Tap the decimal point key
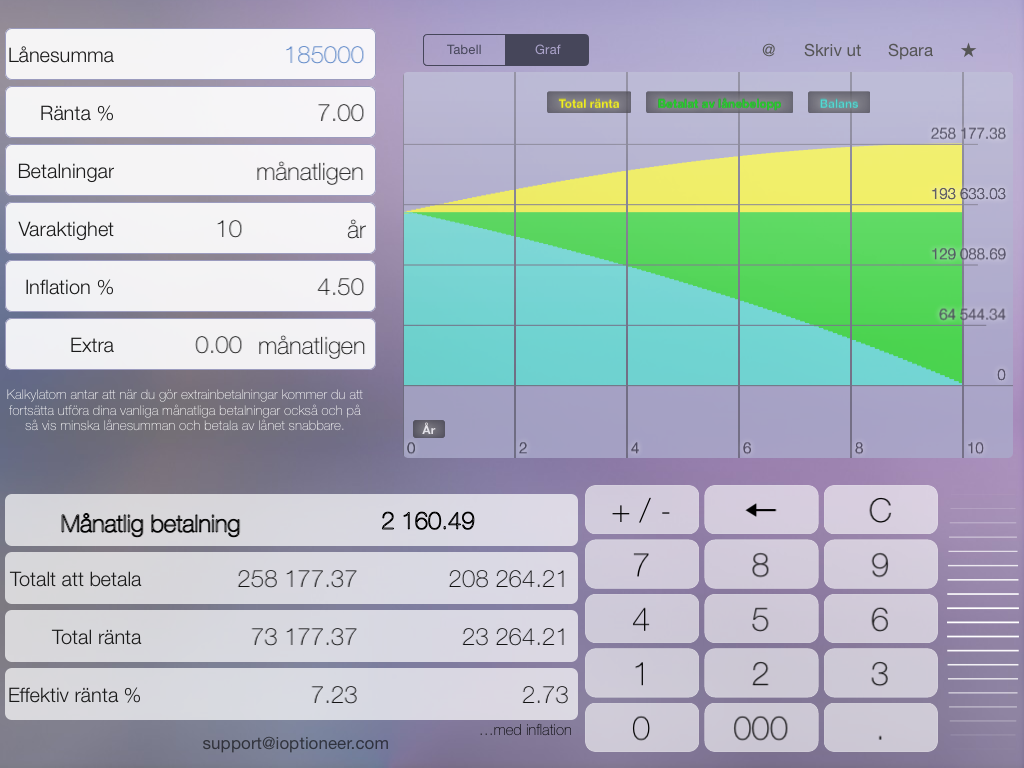This screenshot has width=1024, height=768. point(880,728)
